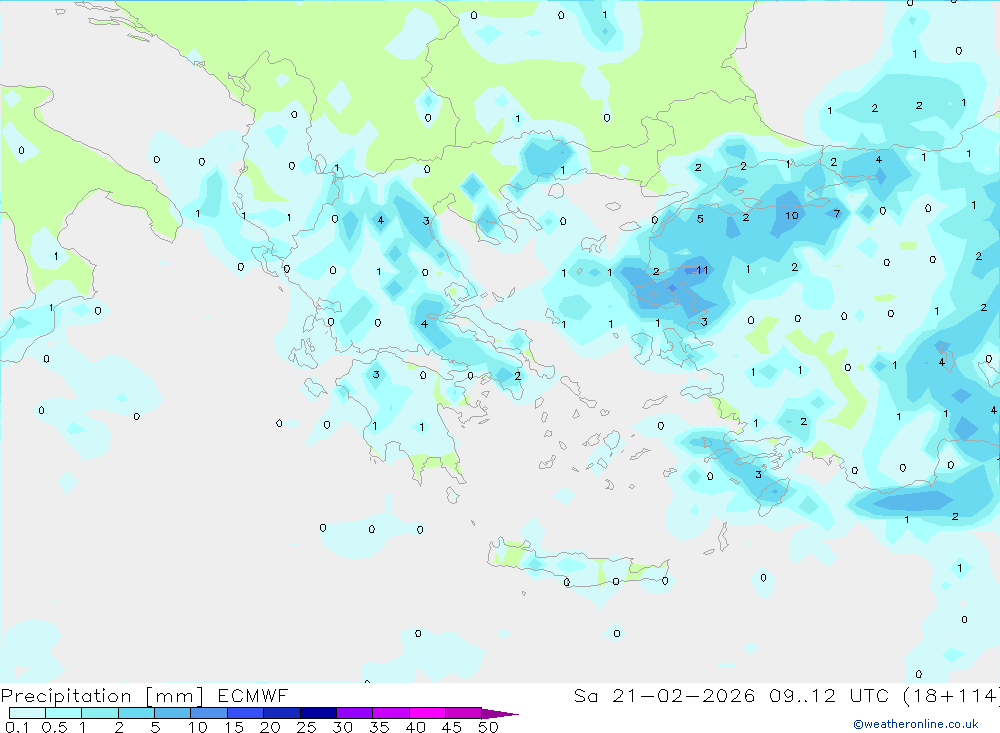Click the '7' precipitation value on the map
This screenshot has height=733, width=1000.
tap(837, 214)
